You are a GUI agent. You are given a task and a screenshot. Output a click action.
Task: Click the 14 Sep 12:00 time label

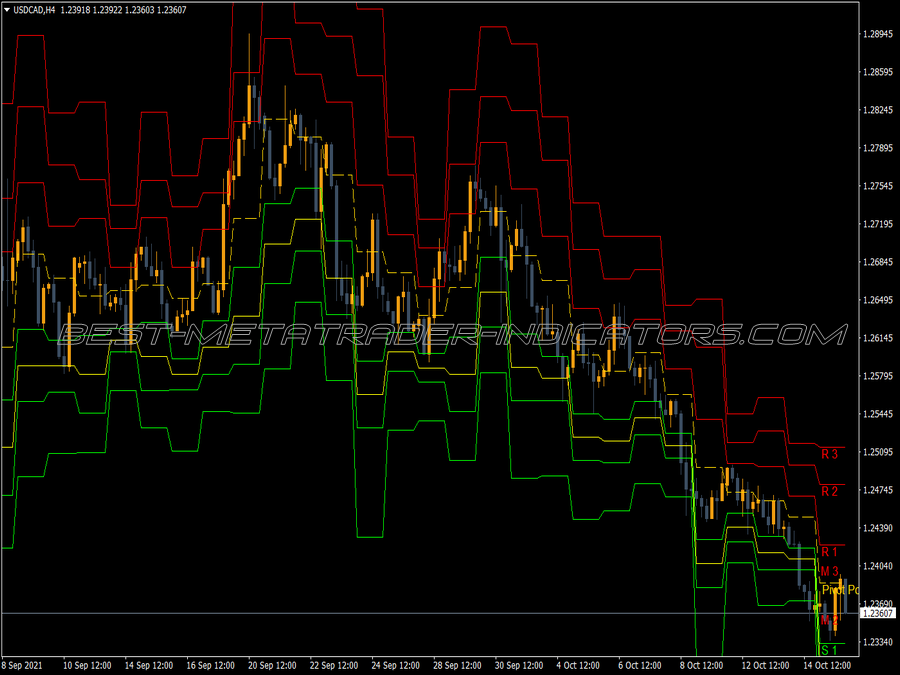pos(149,665)
